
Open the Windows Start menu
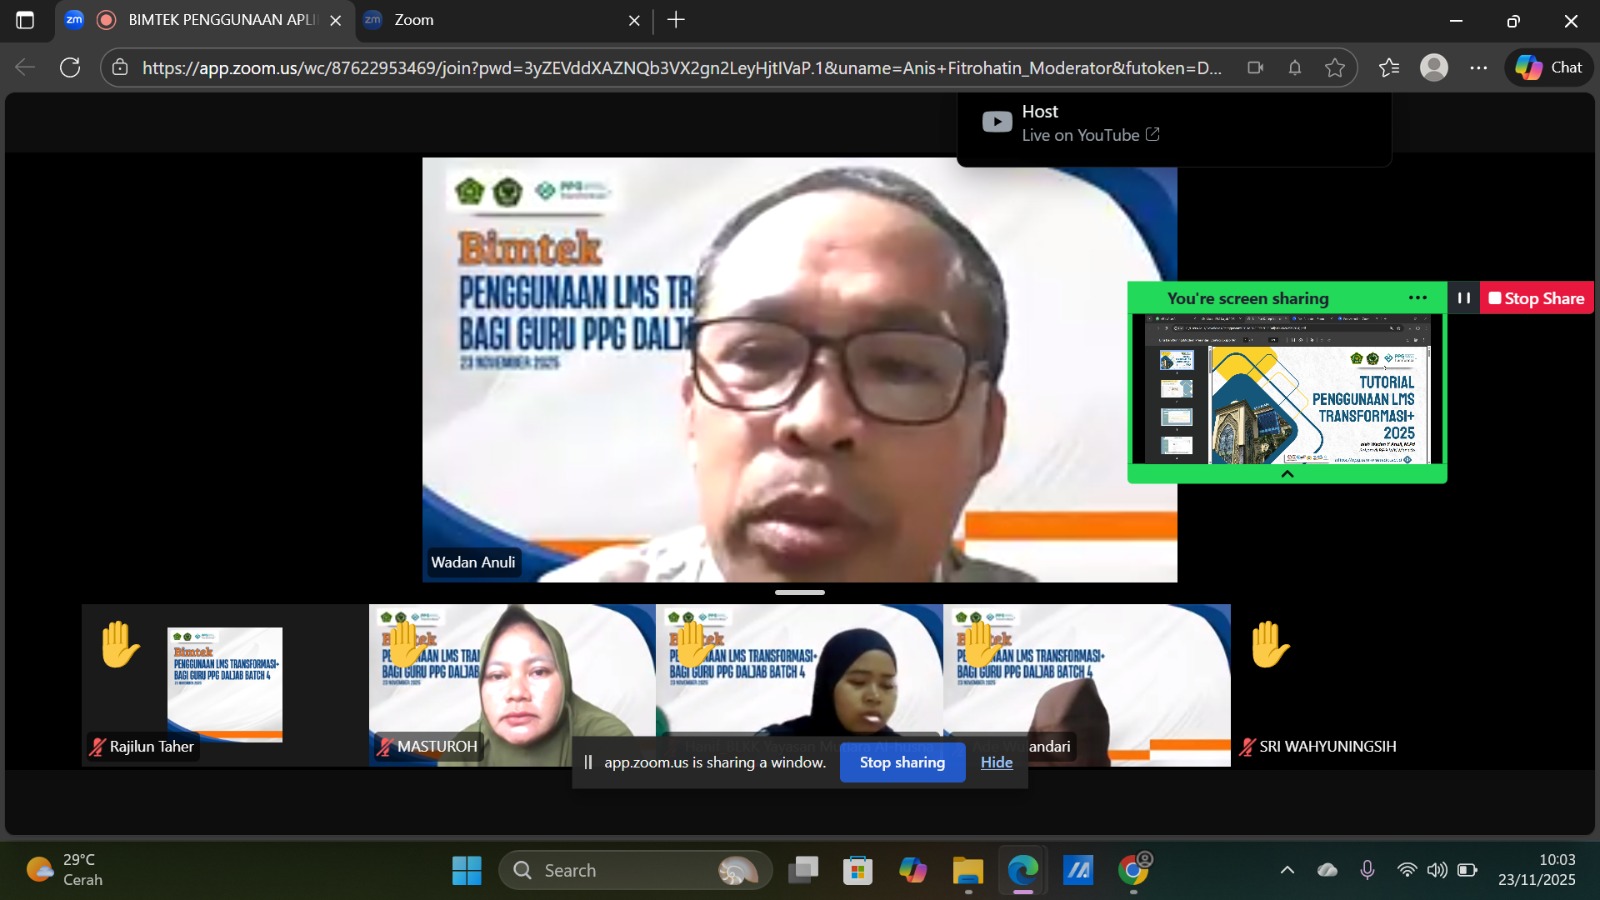pos(468,870)
